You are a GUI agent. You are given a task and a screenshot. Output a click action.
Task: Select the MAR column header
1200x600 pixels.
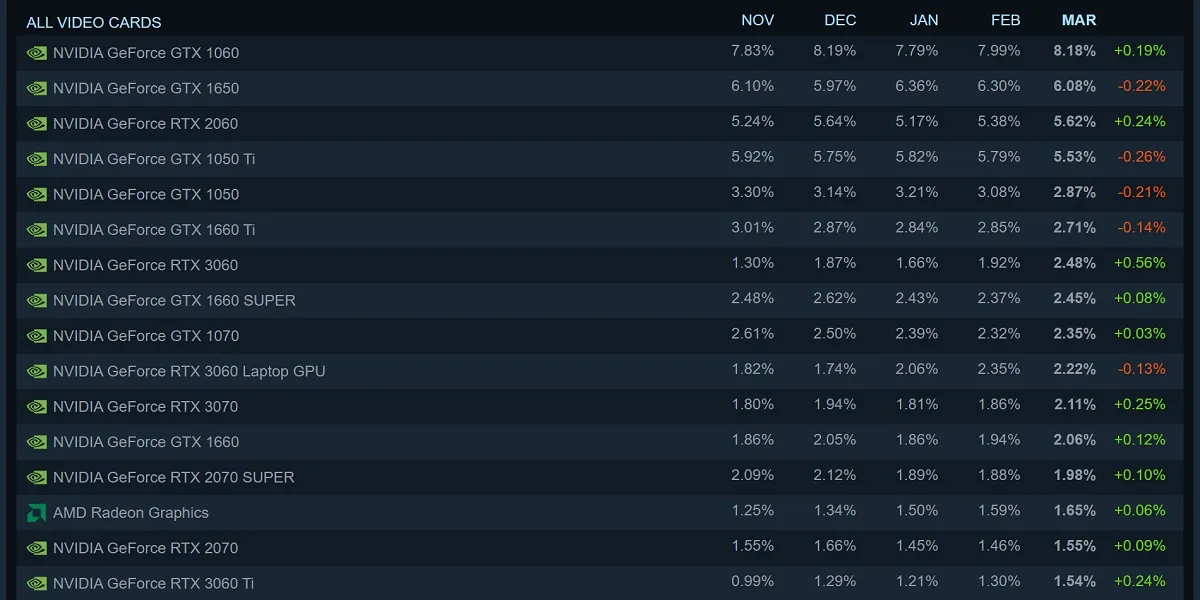(1079, 20)
